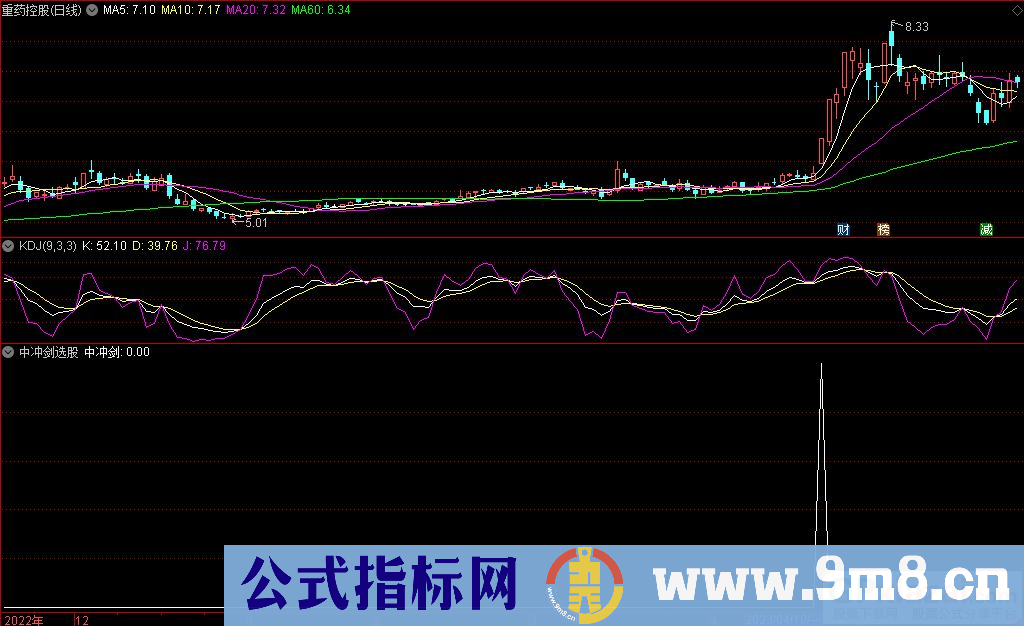Click the 榜 ranking list marker
Screen dimensions: 1024x626
pyautogui.click(x=883, y=229)
